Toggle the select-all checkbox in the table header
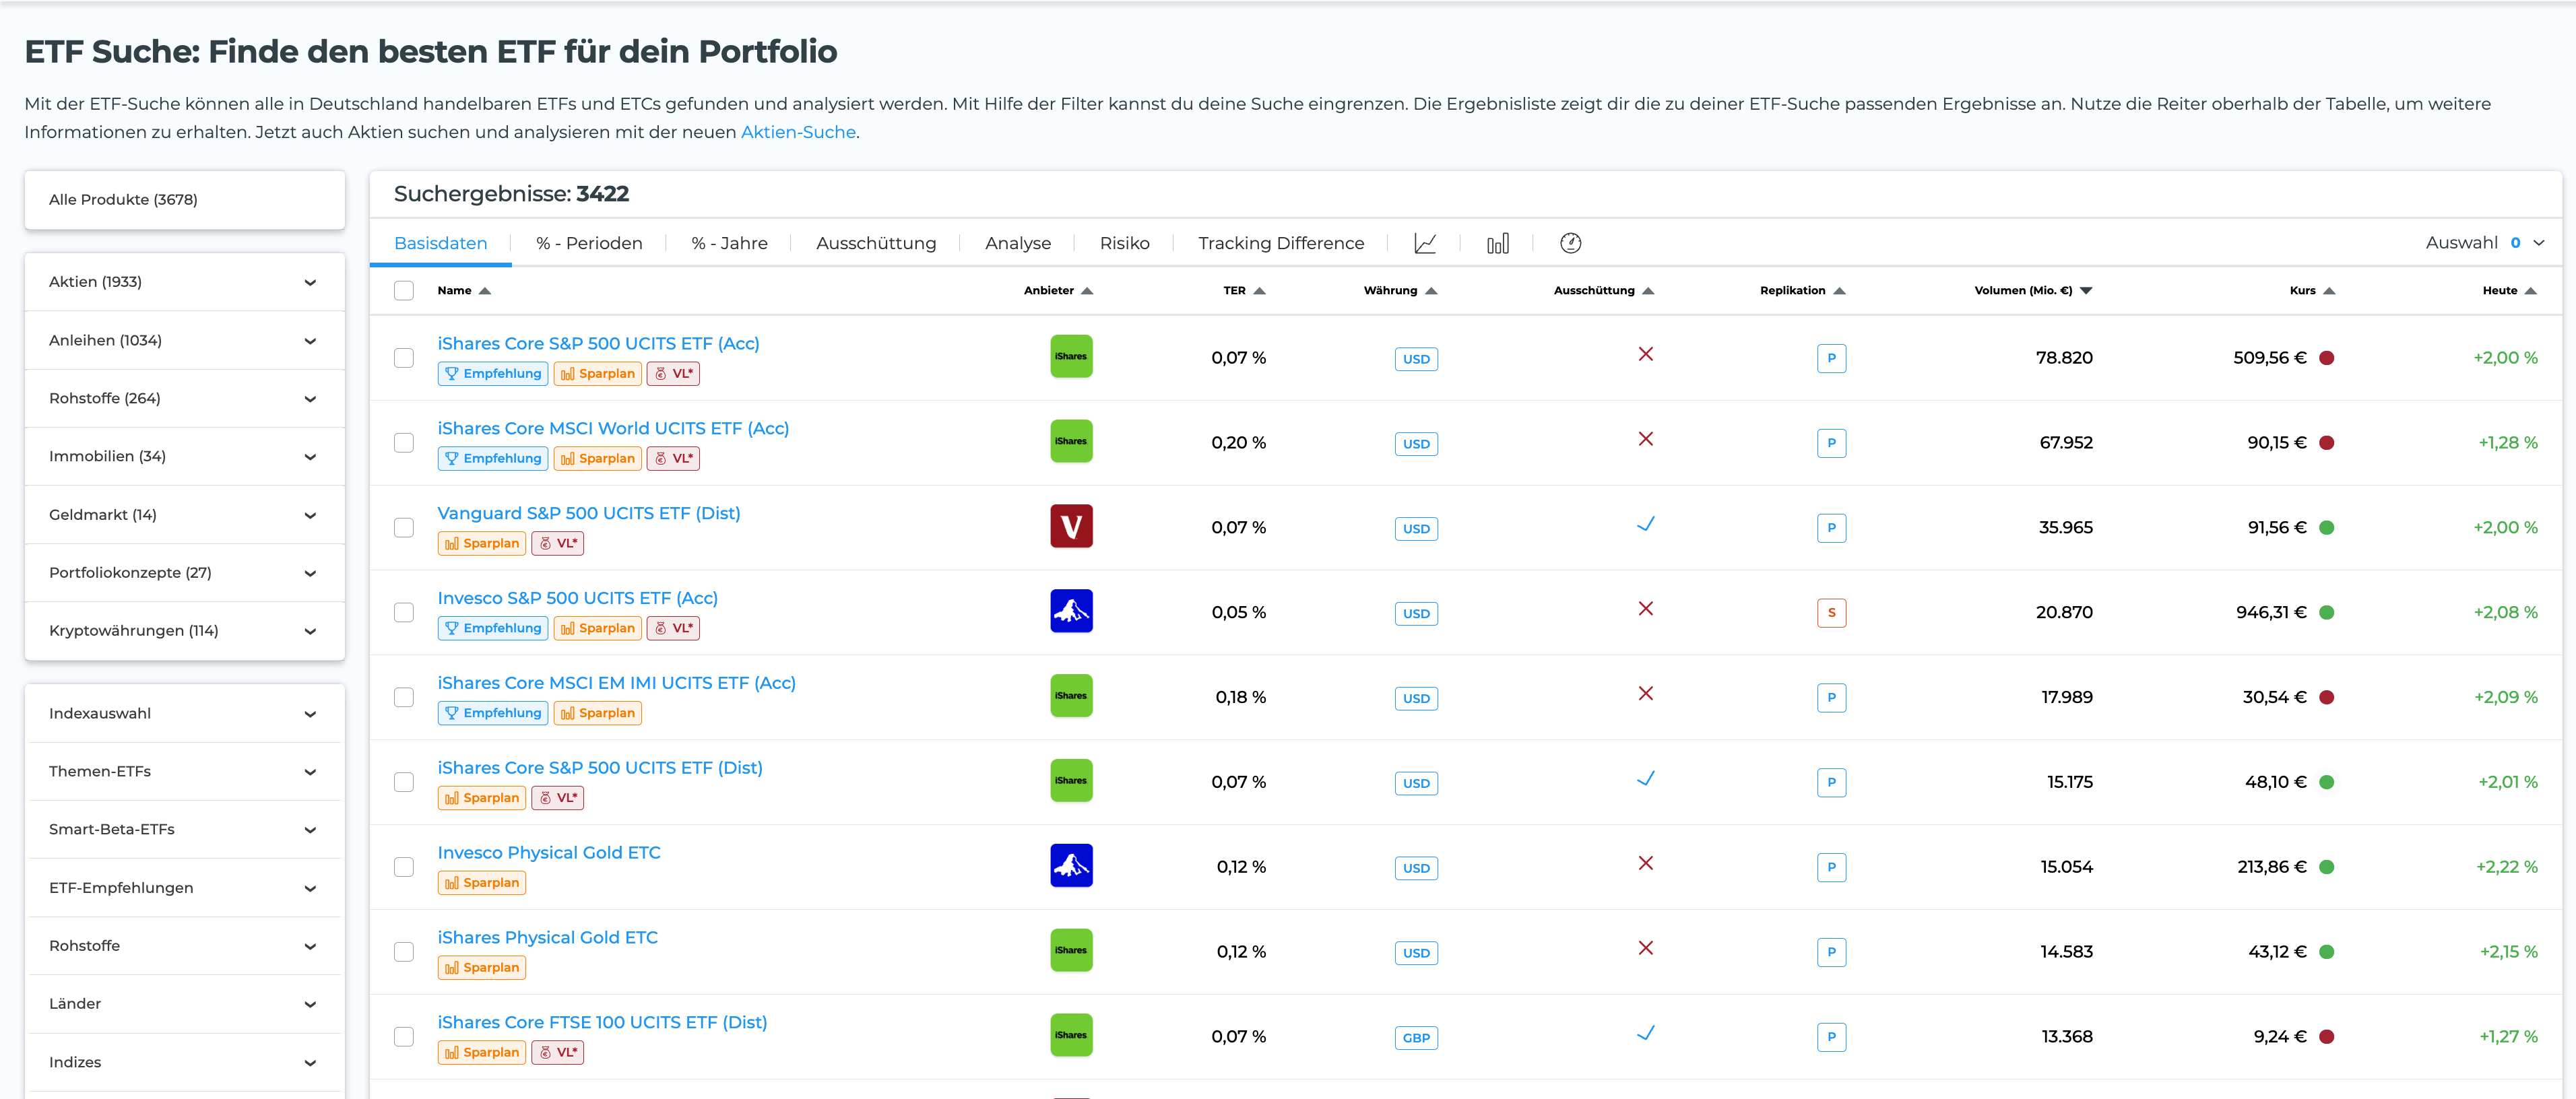The height and width of the screenshot is (1099, 2576). 404,290
